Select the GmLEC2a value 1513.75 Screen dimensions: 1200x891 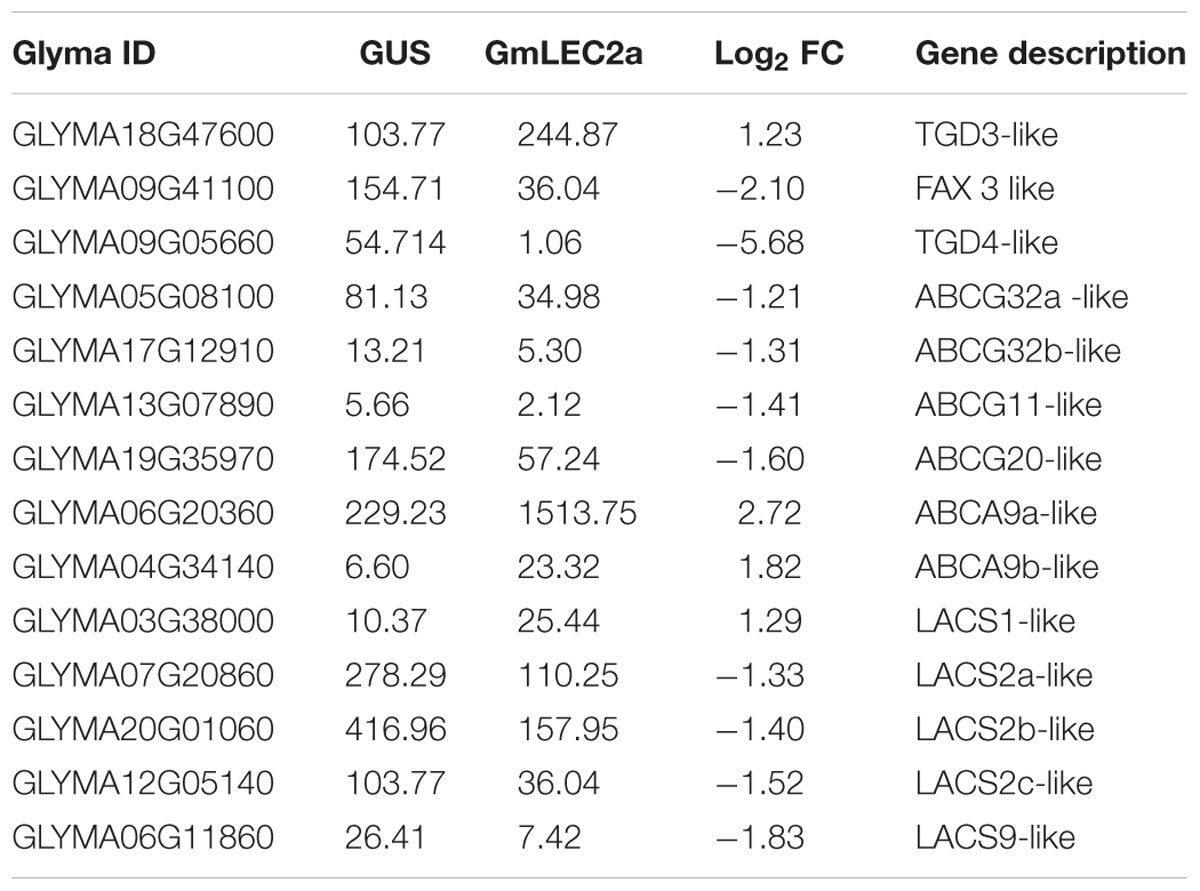[576, 513]
